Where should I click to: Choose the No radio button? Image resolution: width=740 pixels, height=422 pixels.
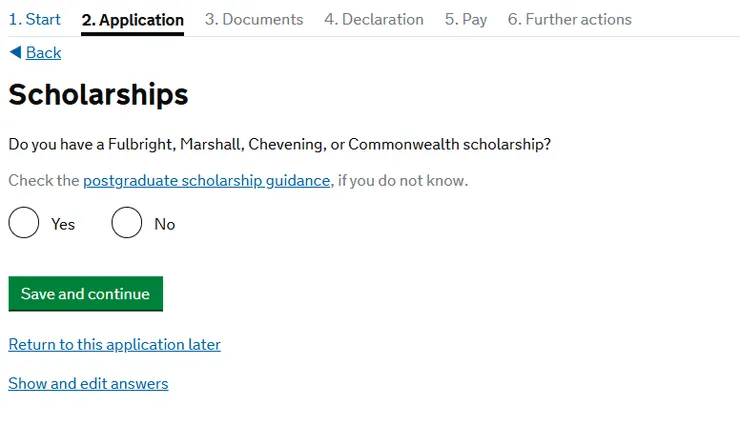click(x=127, y=223)
